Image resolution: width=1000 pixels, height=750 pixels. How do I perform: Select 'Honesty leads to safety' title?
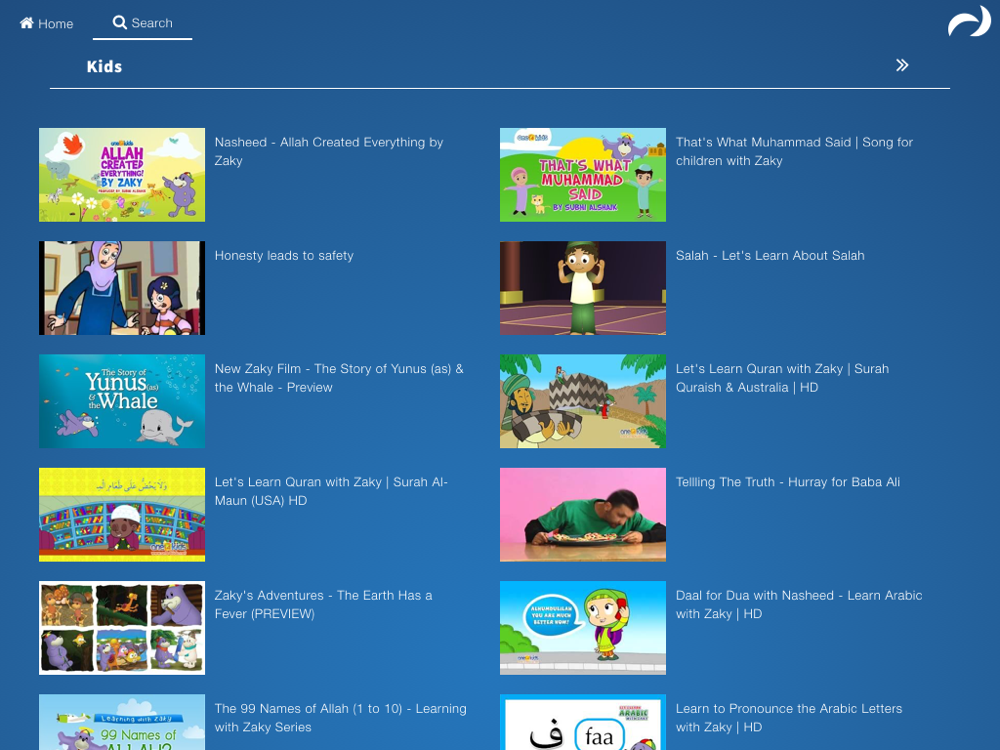coord(284,255)
